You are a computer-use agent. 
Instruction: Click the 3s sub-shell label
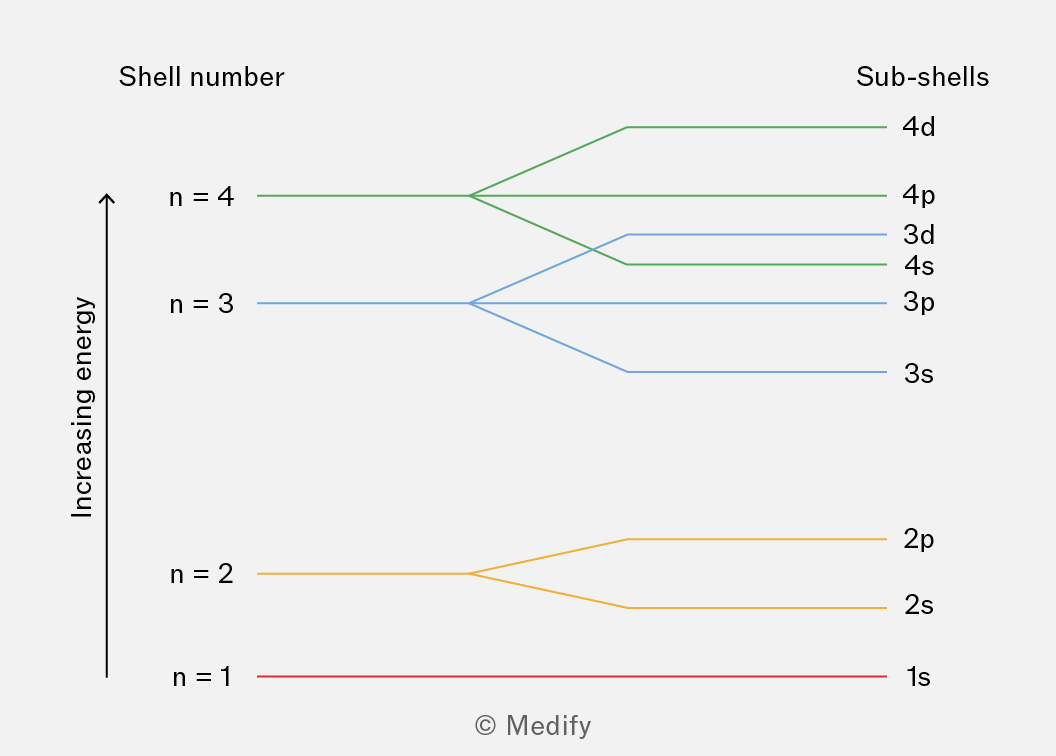[x=918, y=374]
